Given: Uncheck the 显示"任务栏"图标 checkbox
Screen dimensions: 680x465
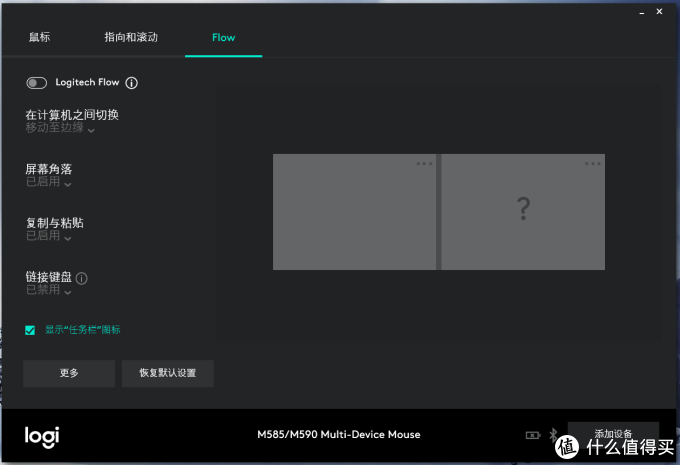Looking at the screenshot, I should pos(30,330).
